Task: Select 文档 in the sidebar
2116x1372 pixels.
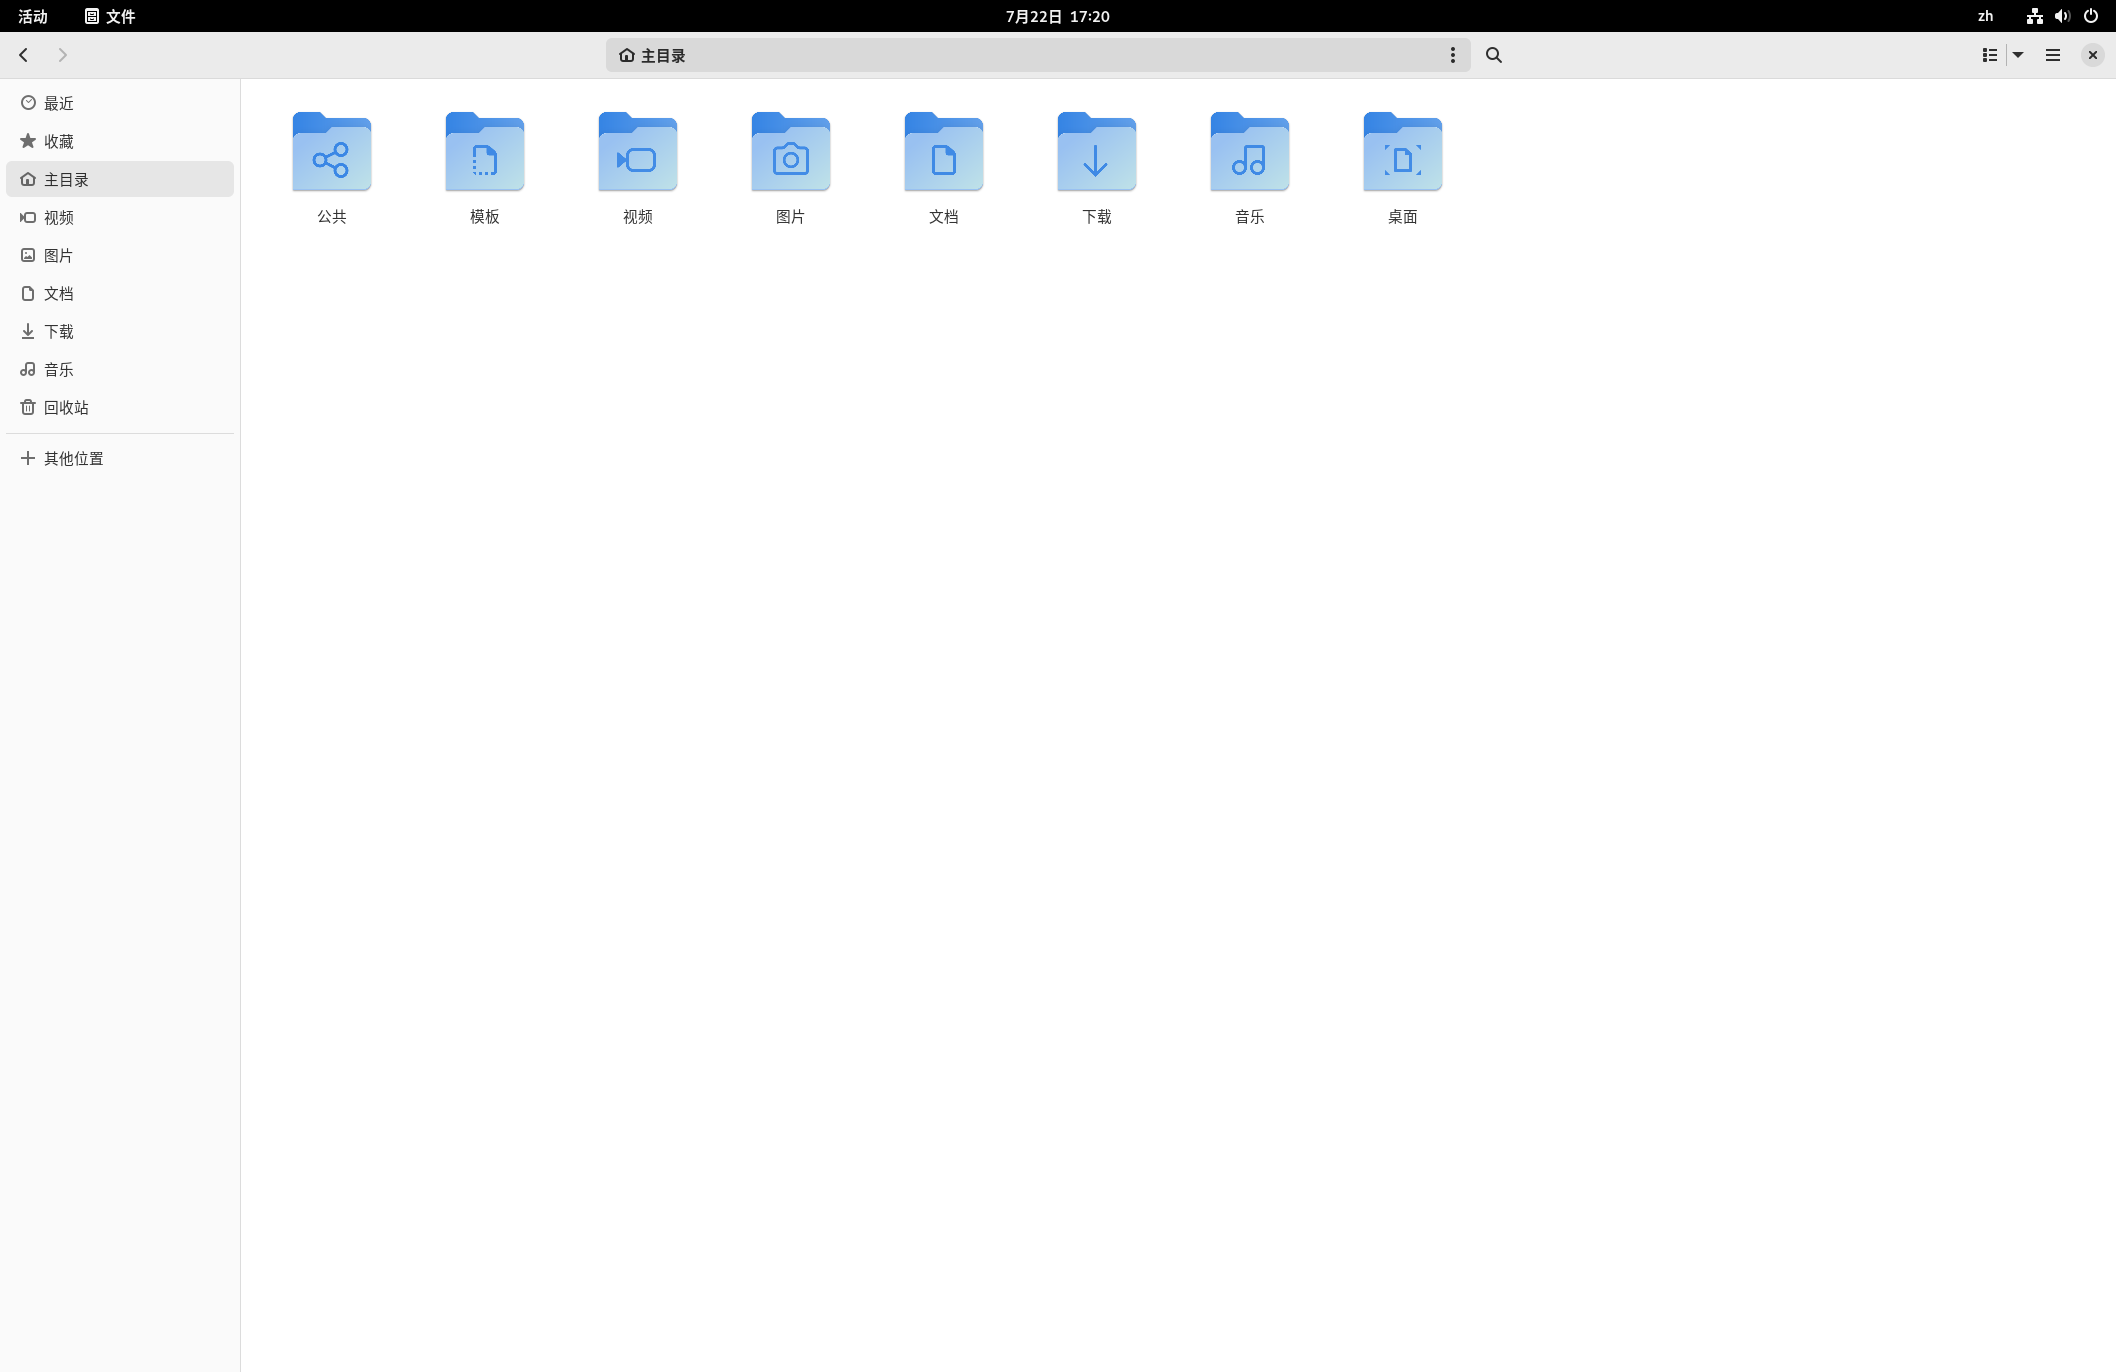Action: pyautogui.click(x=120, y=293)
